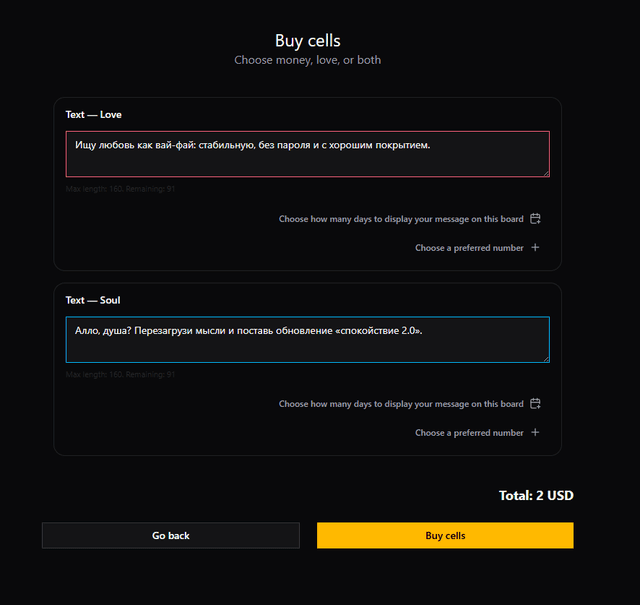The height and width of the screenshot is (605, 640).
Task: Click the 'Total: 2 USD' text
Action: click(x=536, y=495)
